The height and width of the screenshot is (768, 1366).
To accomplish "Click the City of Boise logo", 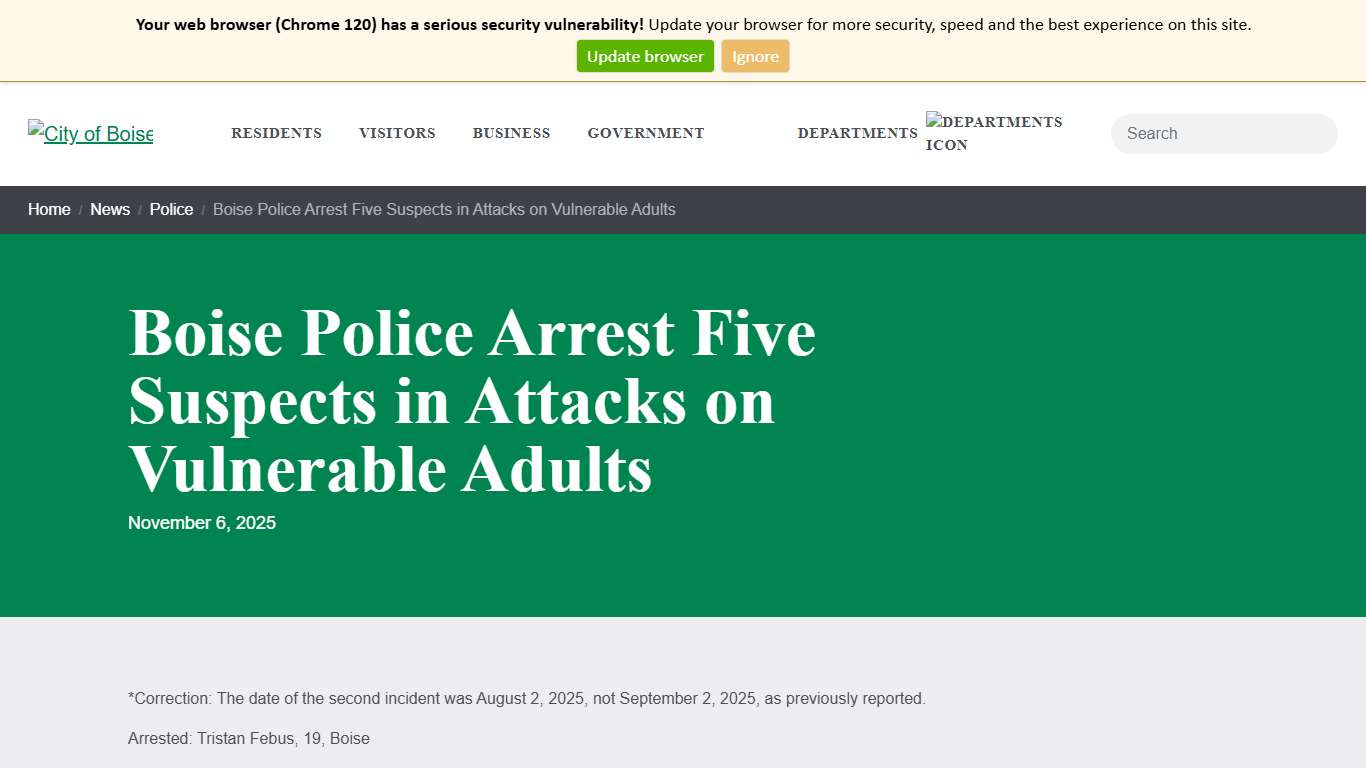I will click(90, 133).
